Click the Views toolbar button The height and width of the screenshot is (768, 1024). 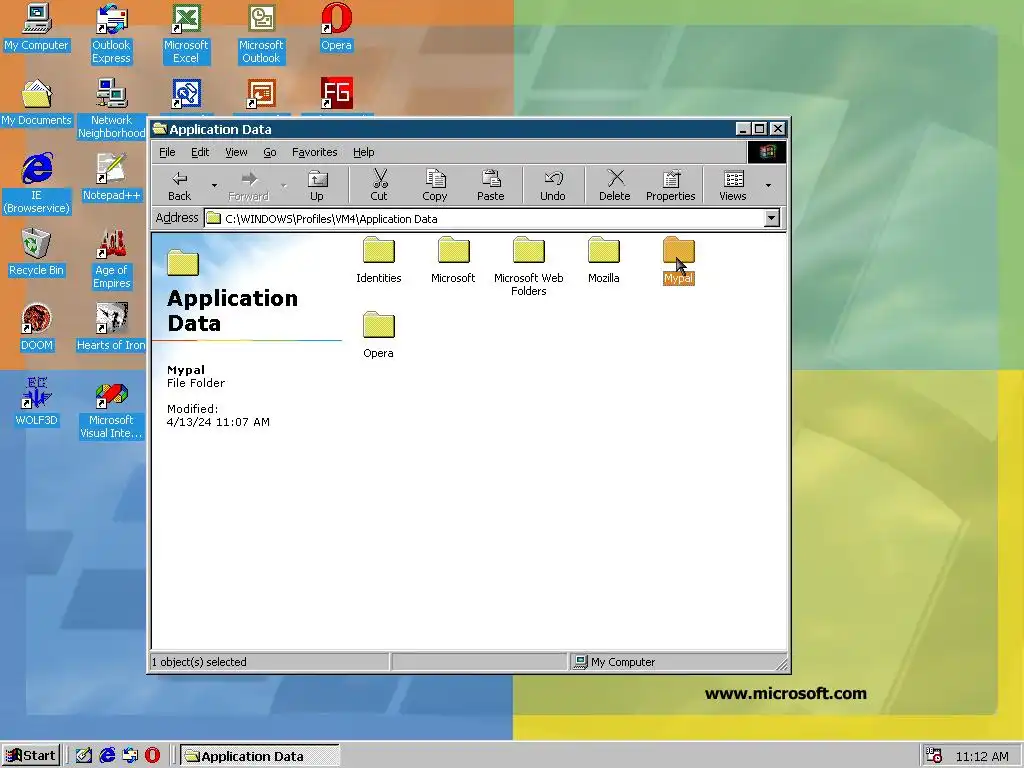coord(733,185)
